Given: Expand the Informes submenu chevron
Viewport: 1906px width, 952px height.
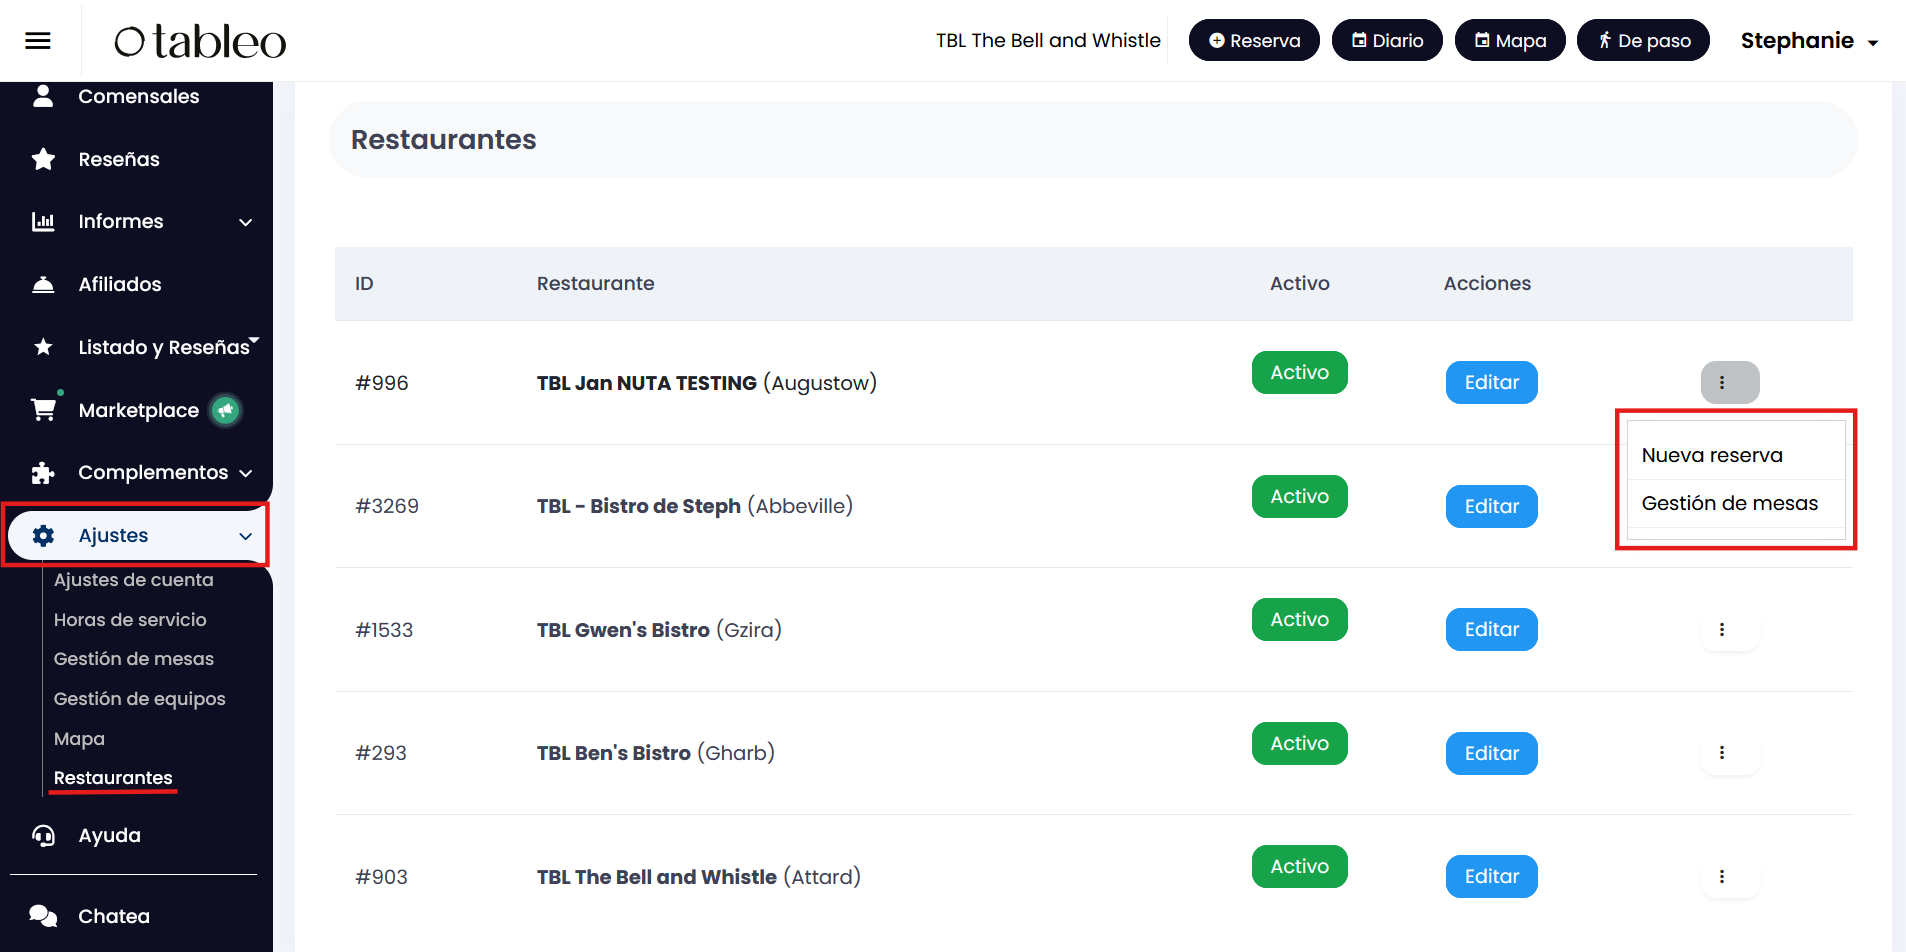Looking at the screenshot, I should (x=246, y=222).
